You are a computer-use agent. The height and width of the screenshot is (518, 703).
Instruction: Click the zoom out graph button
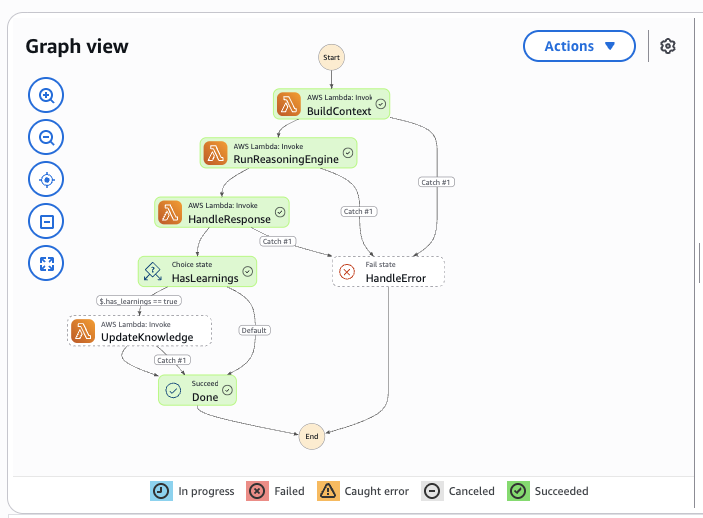point(46,137)
